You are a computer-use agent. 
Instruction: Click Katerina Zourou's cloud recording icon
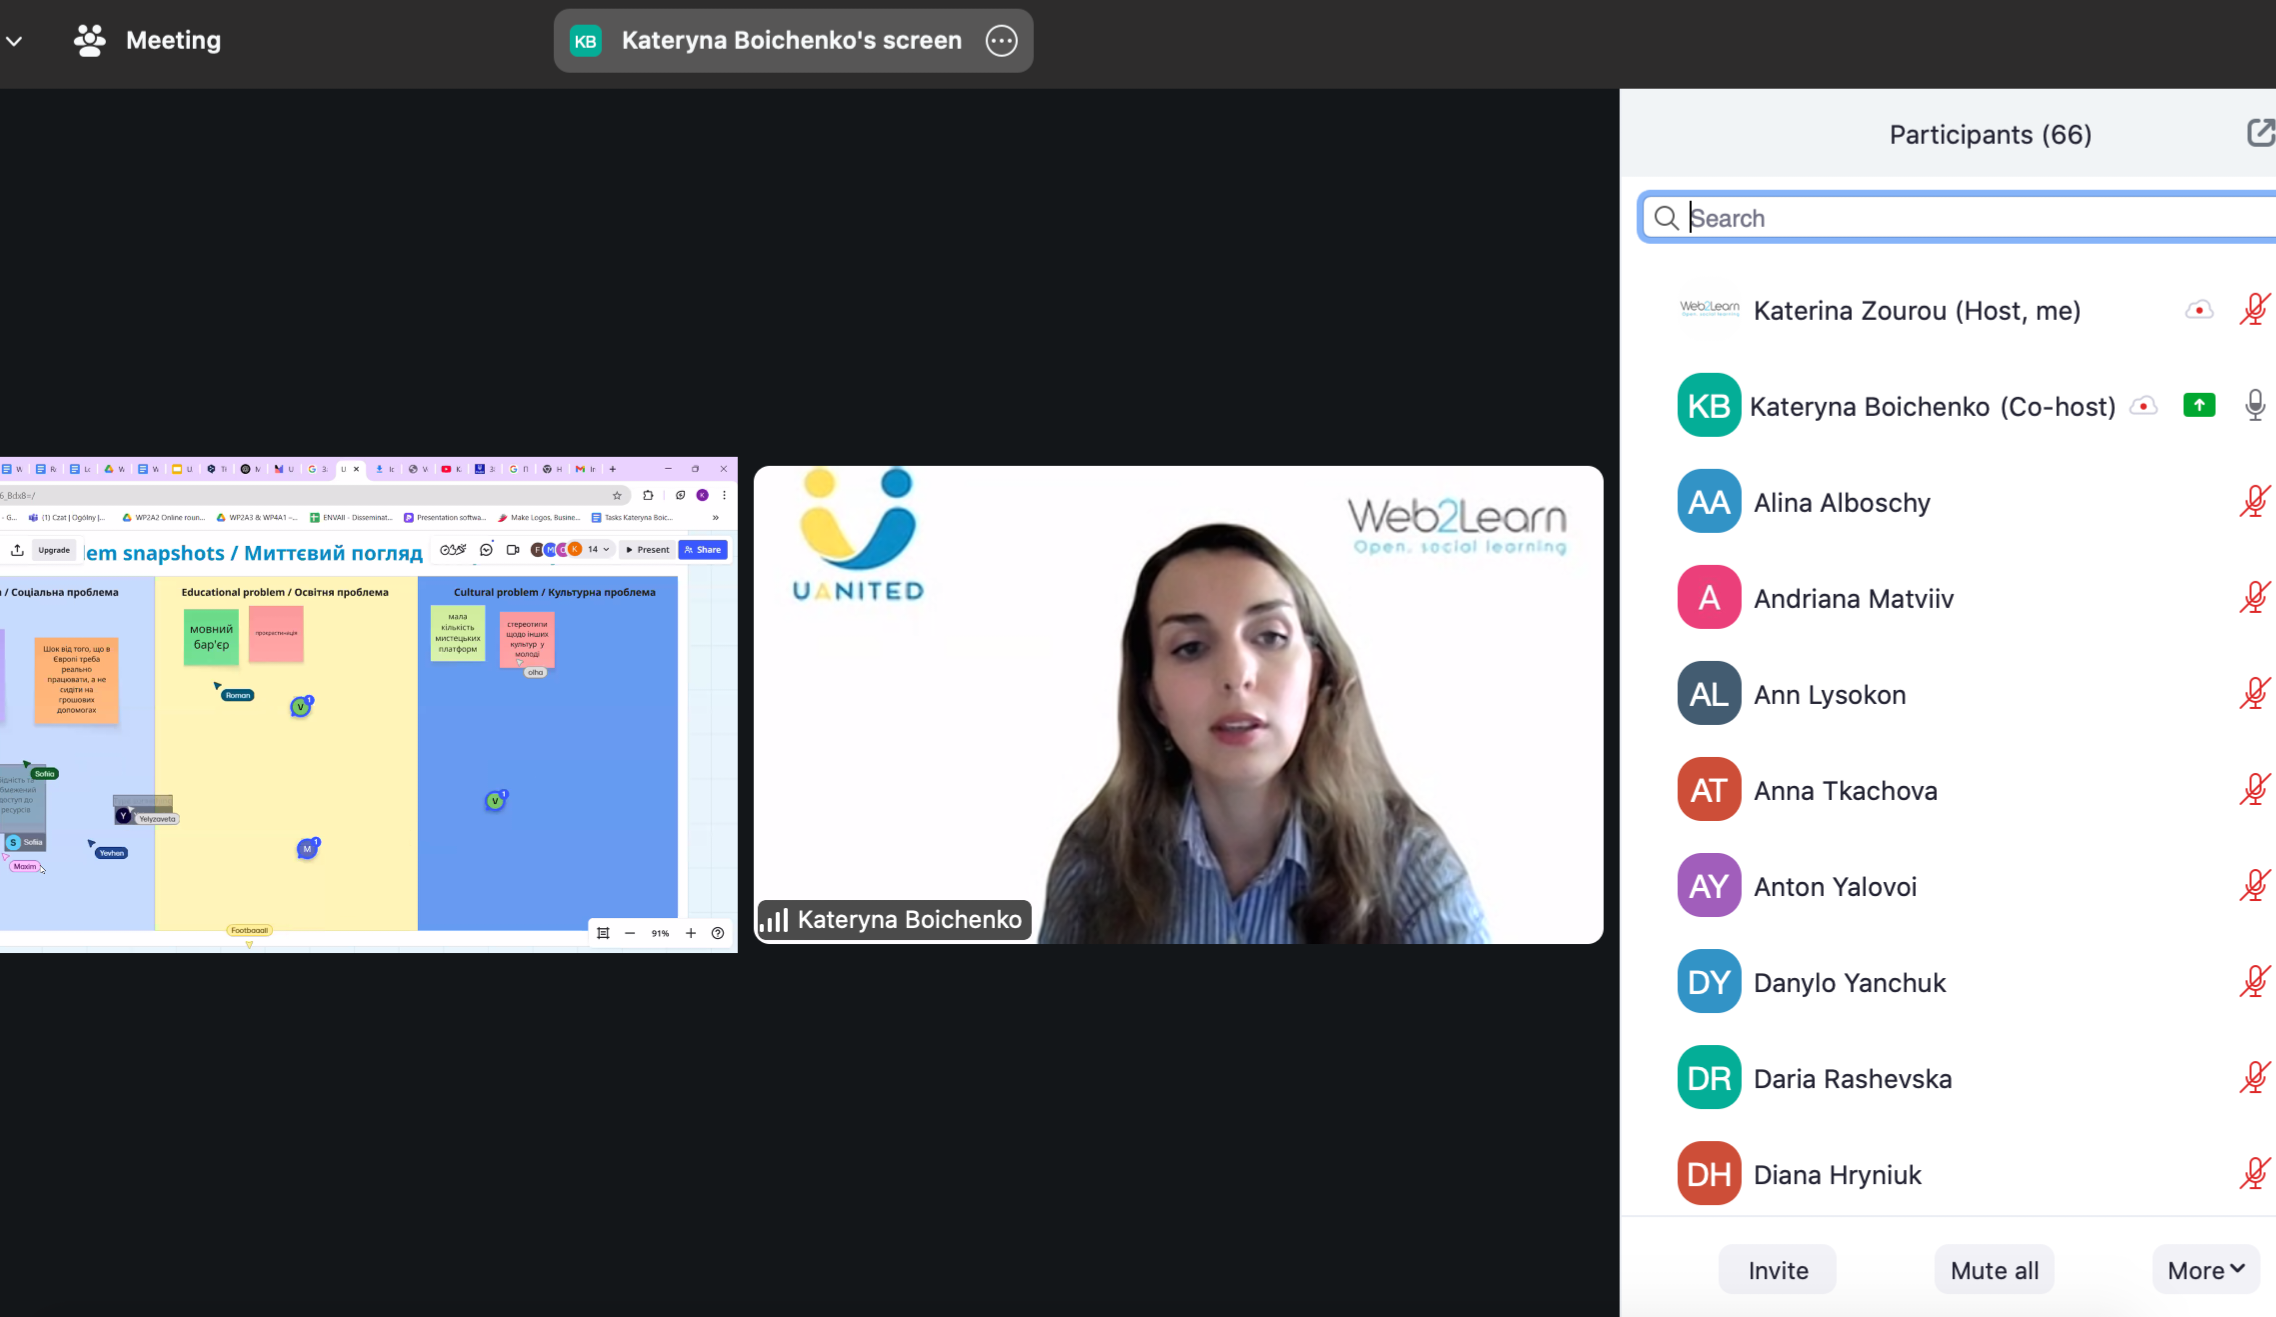[2198, 311]
